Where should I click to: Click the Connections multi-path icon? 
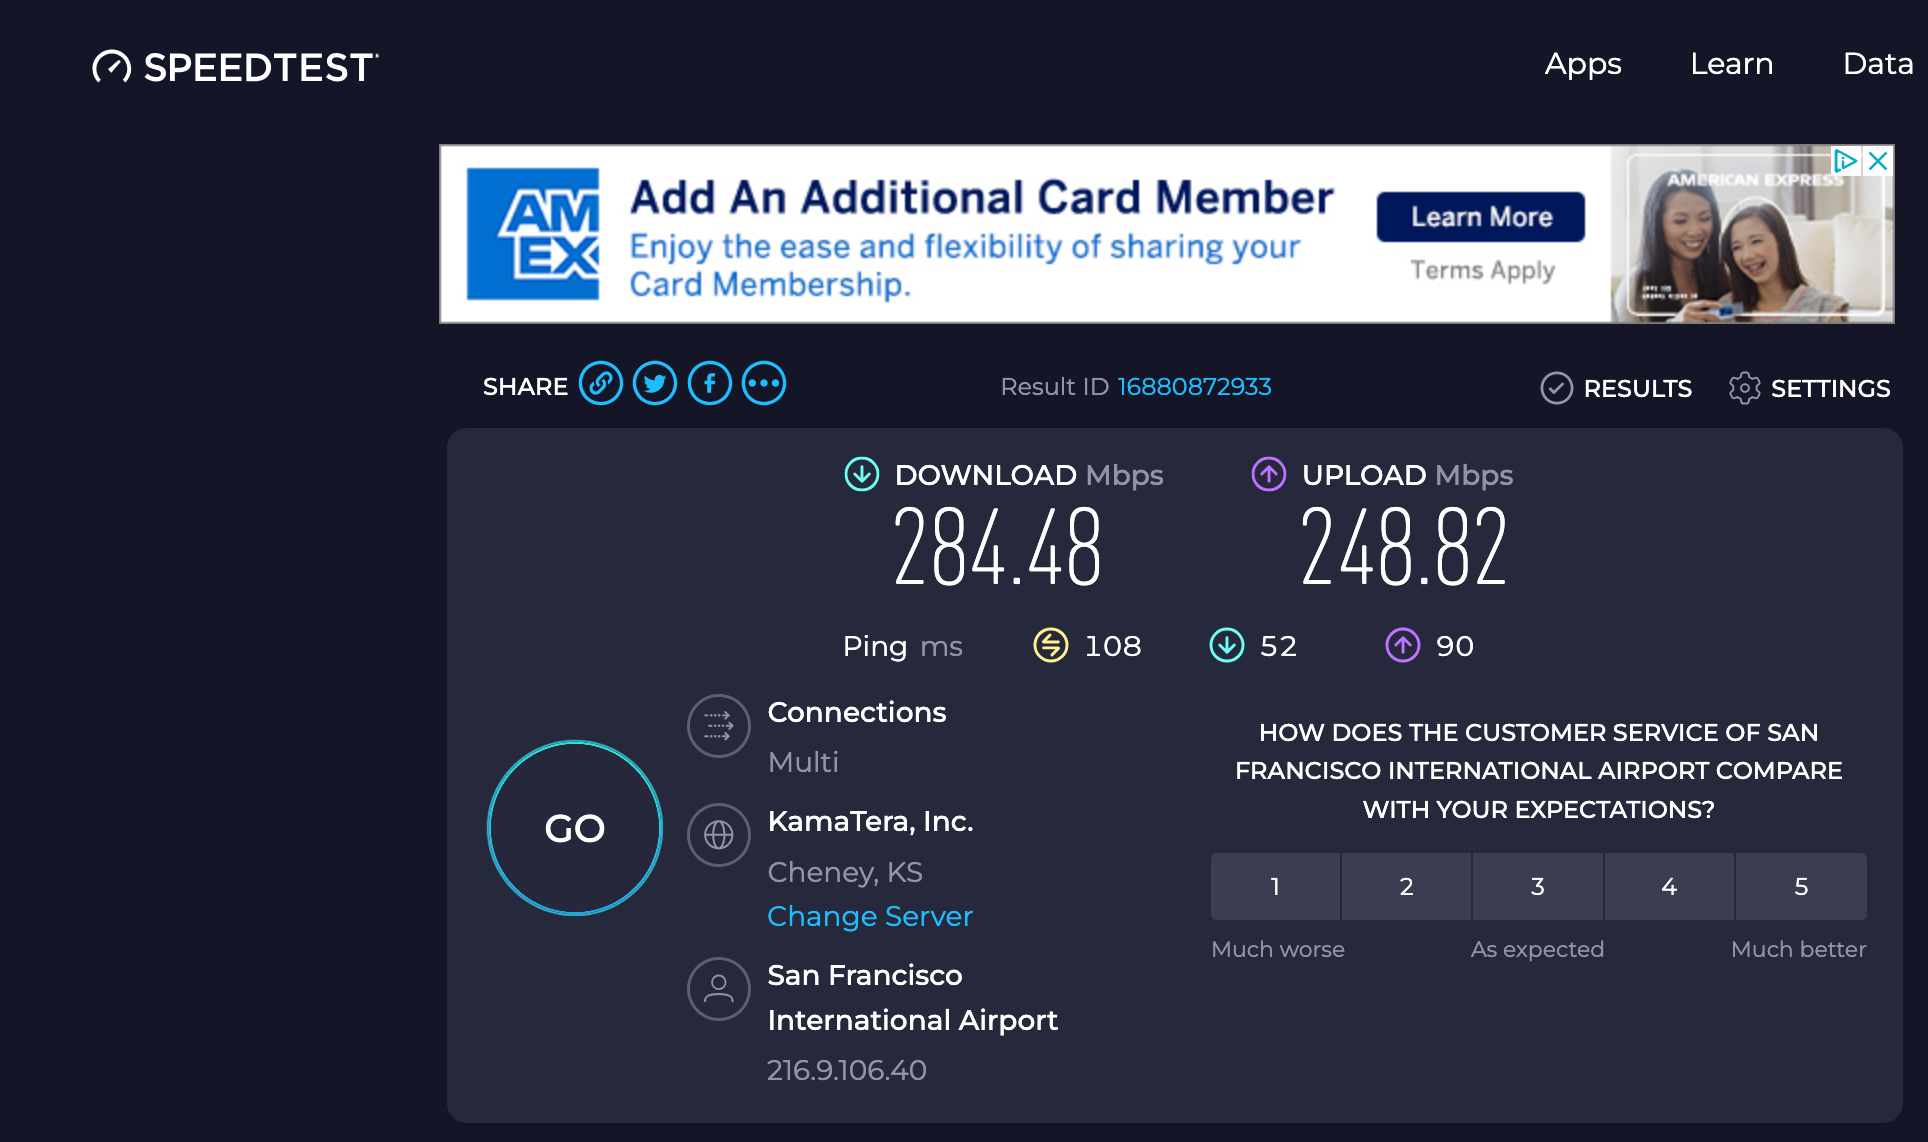click(718, 726)
